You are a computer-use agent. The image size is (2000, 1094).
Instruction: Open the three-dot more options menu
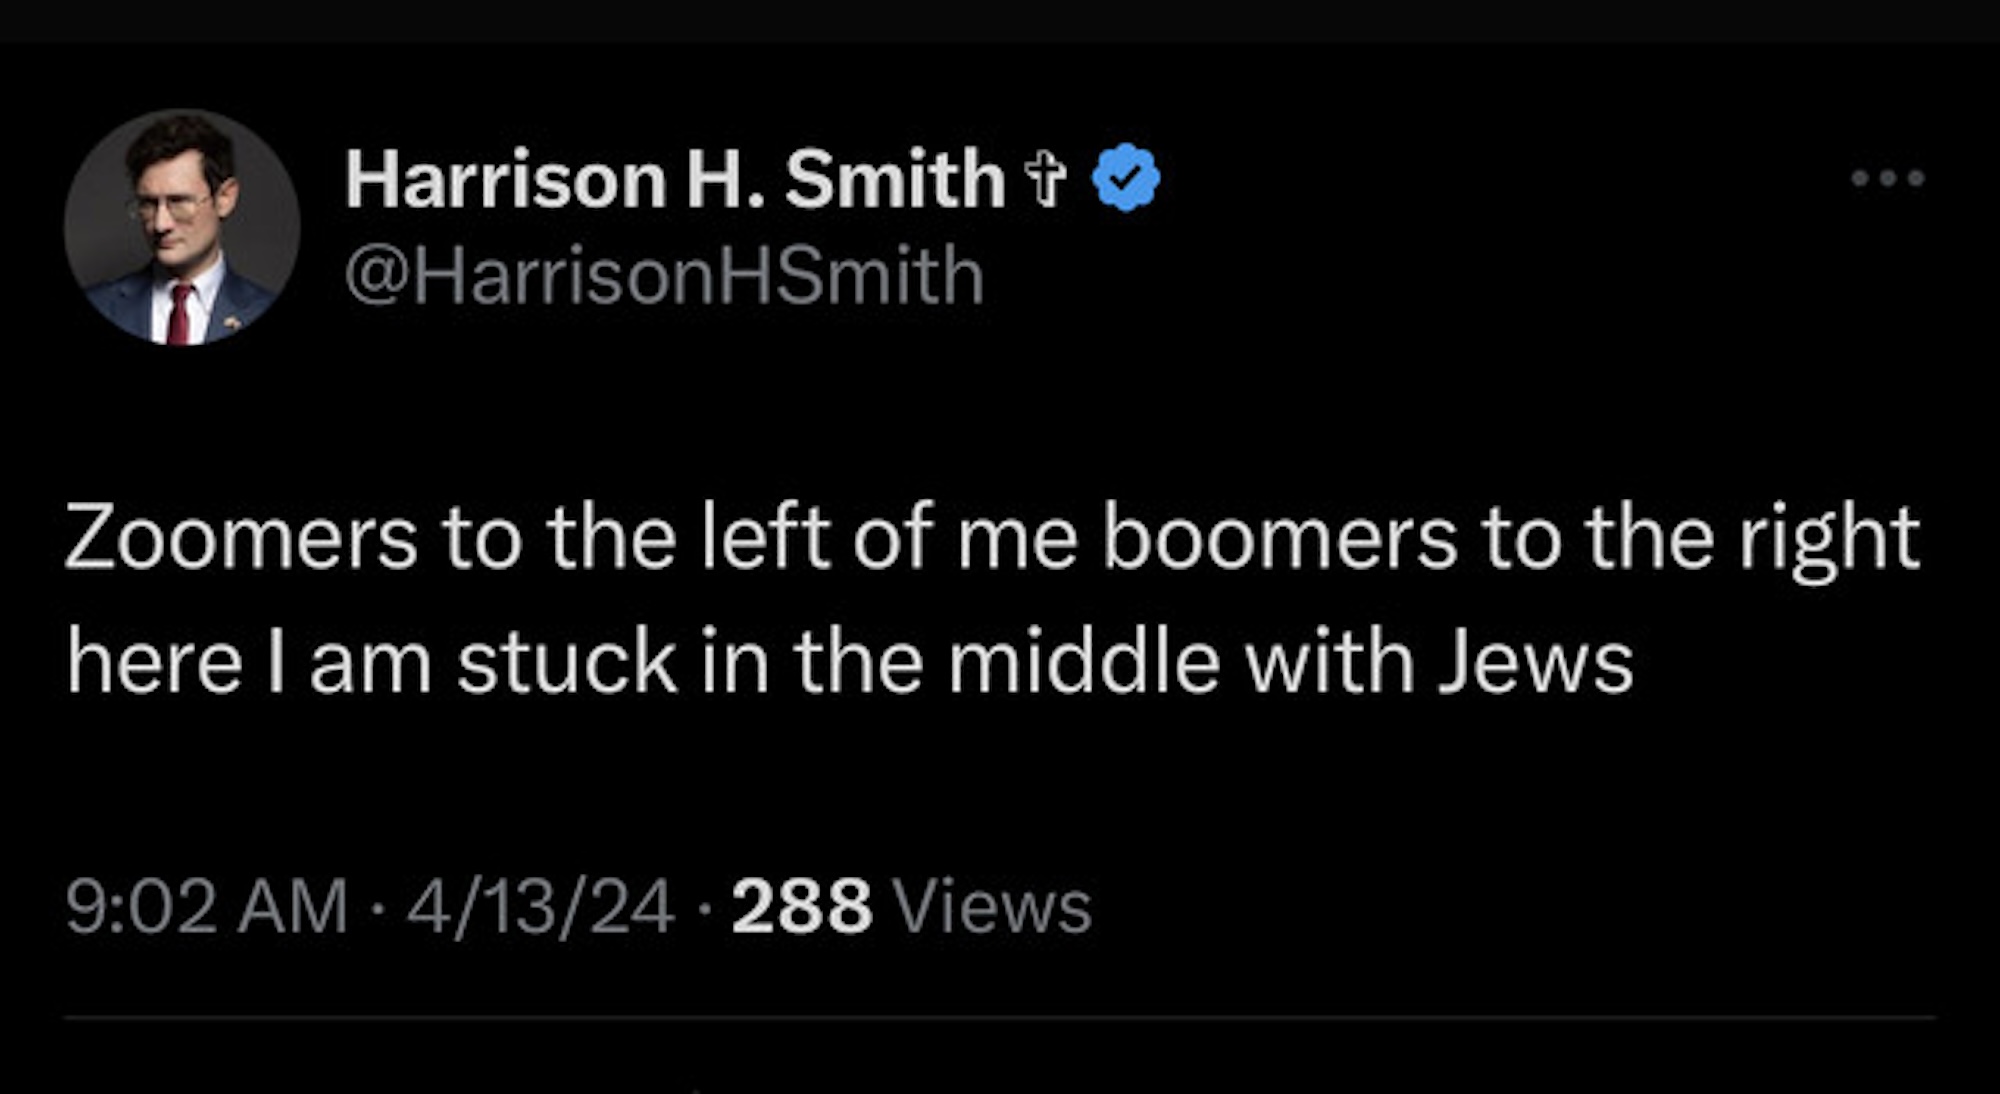[1887, 179]
